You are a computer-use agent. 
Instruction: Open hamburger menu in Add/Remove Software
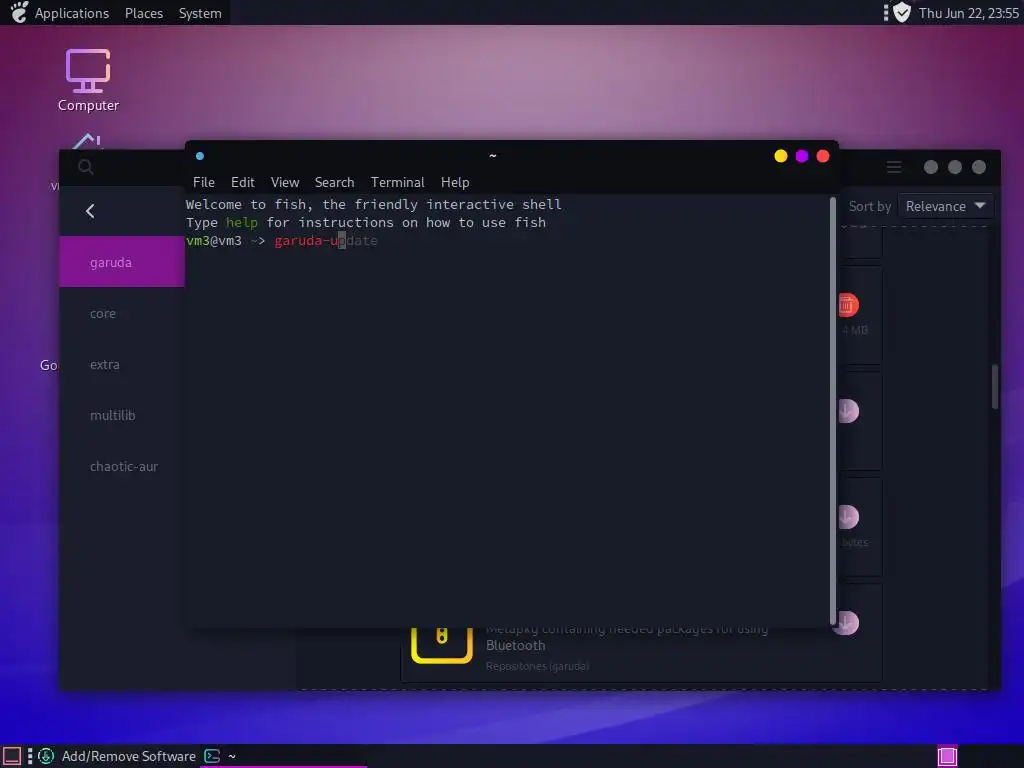pos(894,167)
